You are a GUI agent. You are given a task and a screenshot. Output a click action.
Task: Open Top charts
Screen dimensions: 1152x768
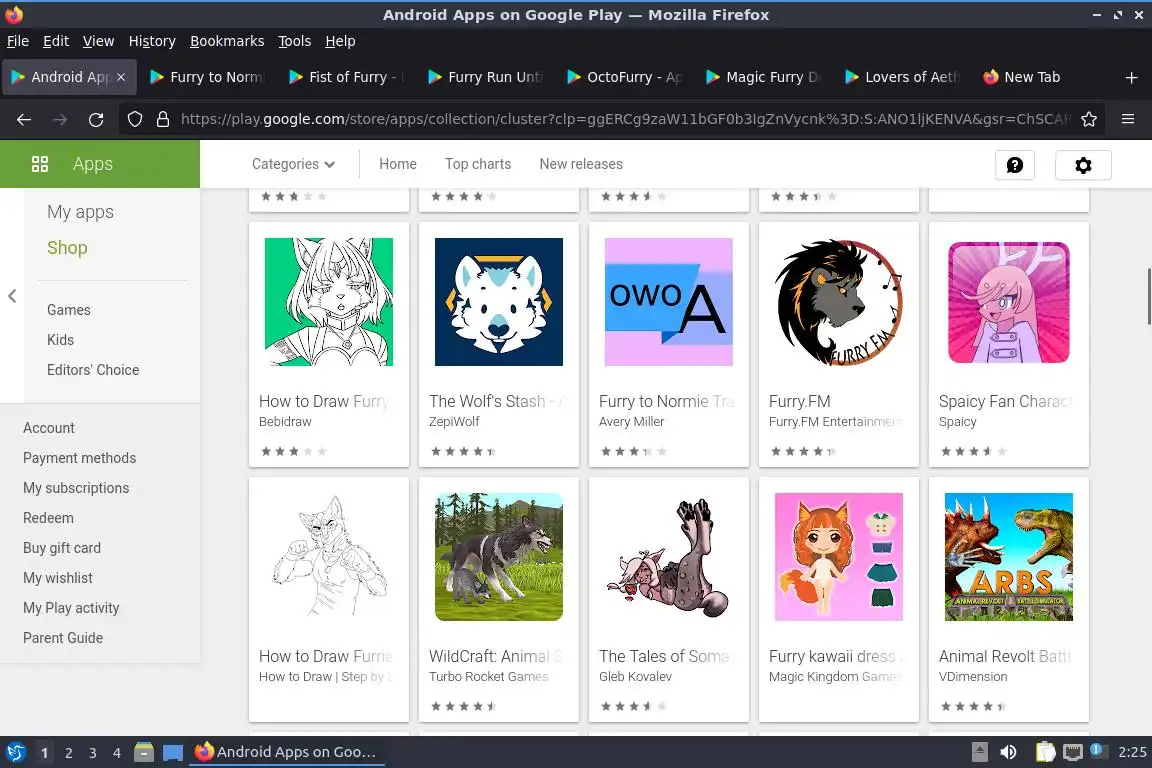pos(478,164)
